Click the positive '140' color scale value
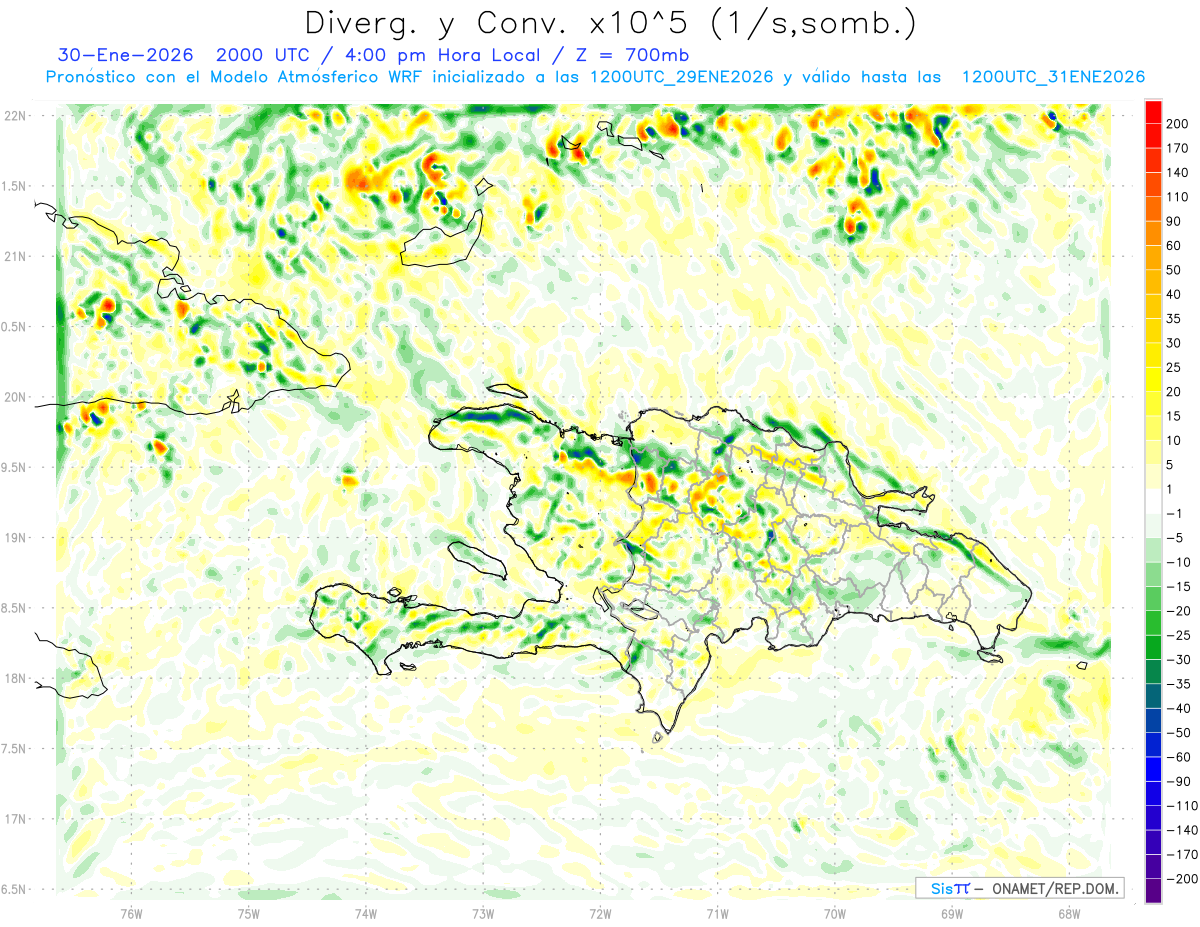 point(1177,173)
